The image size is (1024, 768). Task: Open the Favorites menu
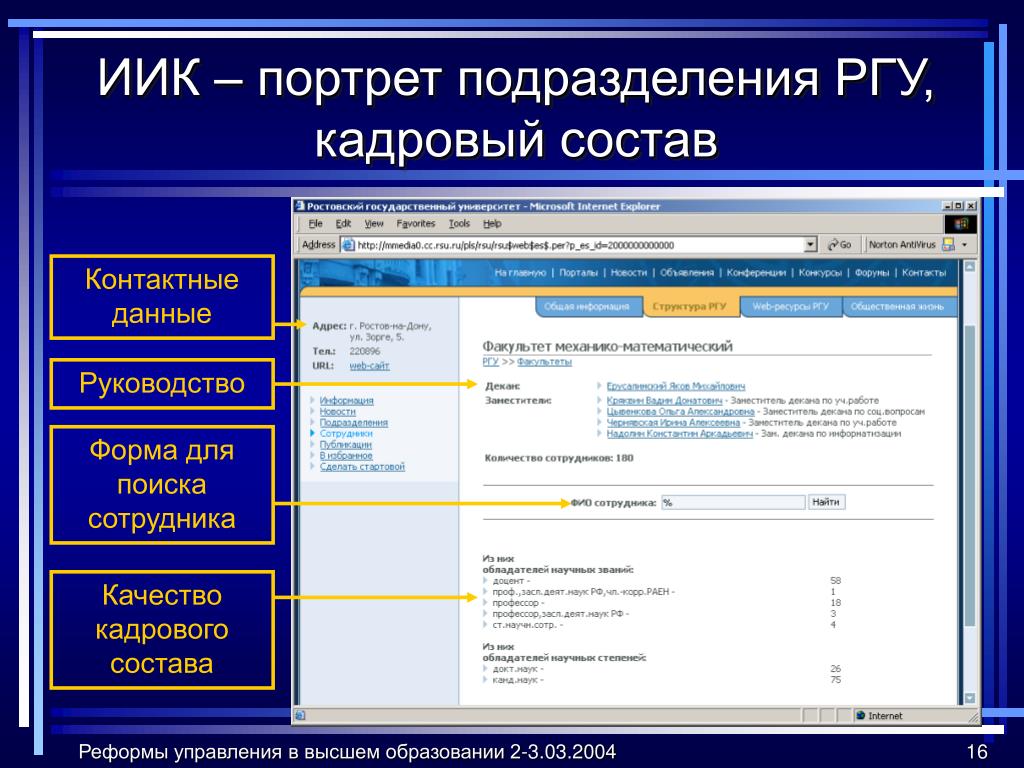[415, 223]
